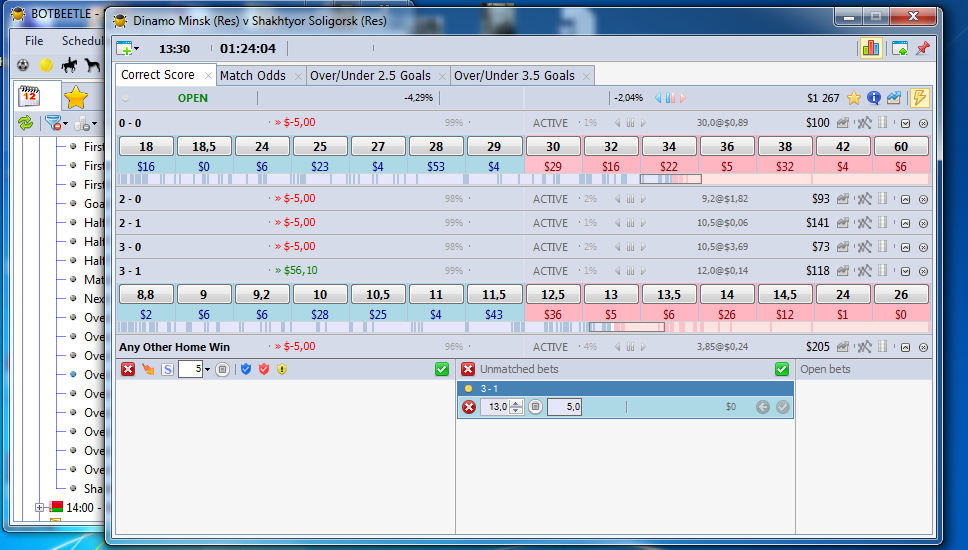
Task: Click the red shield icon
Action: 264,369
